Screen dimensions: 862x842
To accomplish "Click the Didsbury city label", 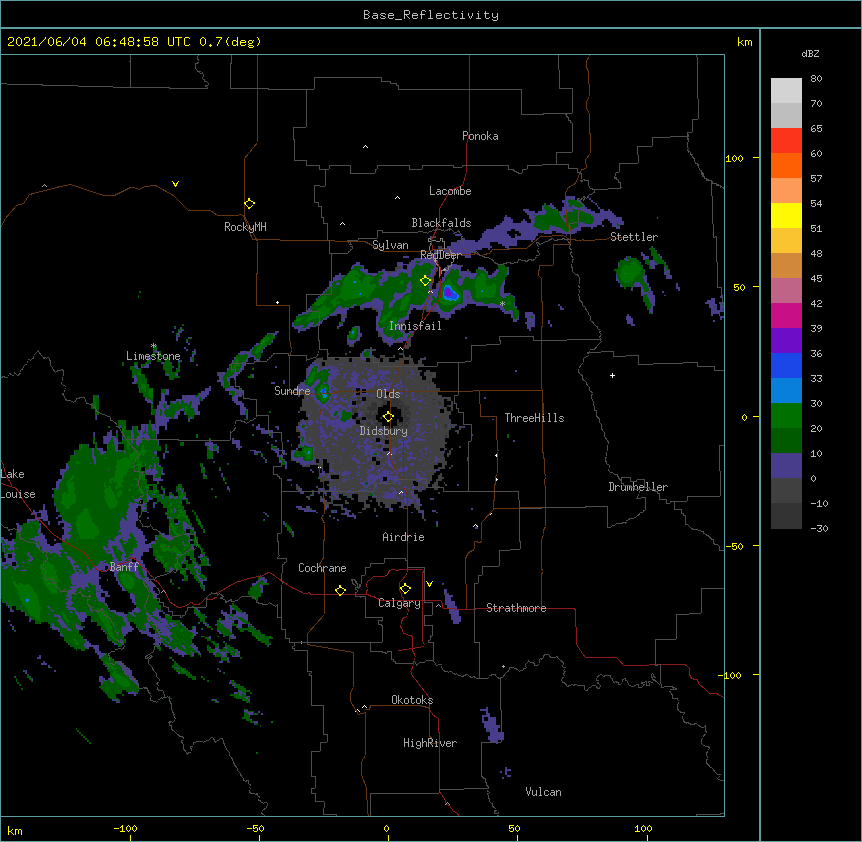I will [384, 431].
